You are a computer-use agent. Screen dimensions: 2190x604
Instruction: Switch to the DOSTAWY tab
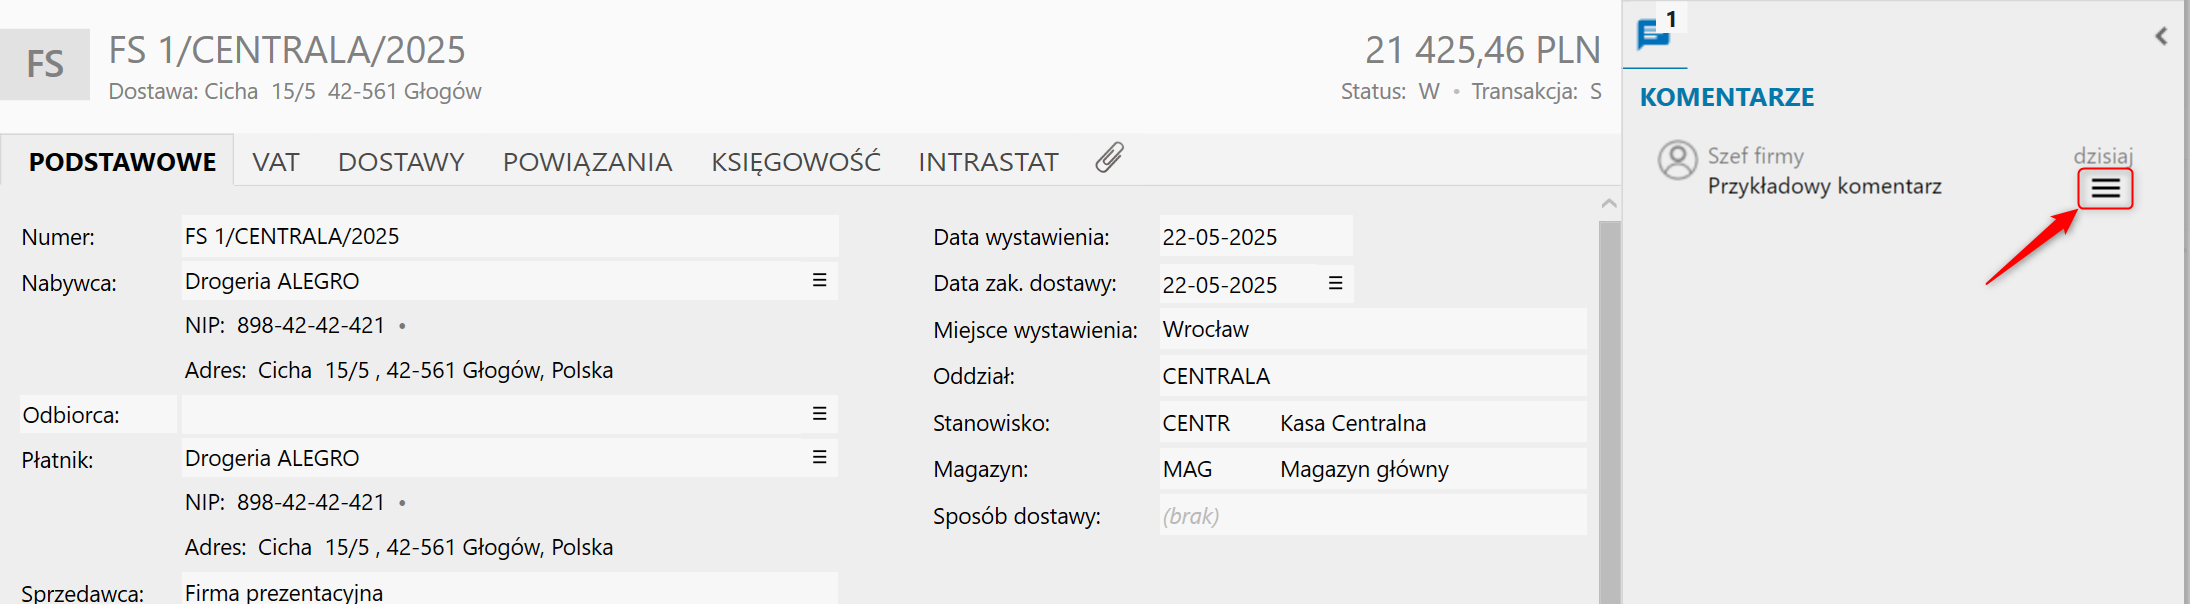(x=401, y=162)
